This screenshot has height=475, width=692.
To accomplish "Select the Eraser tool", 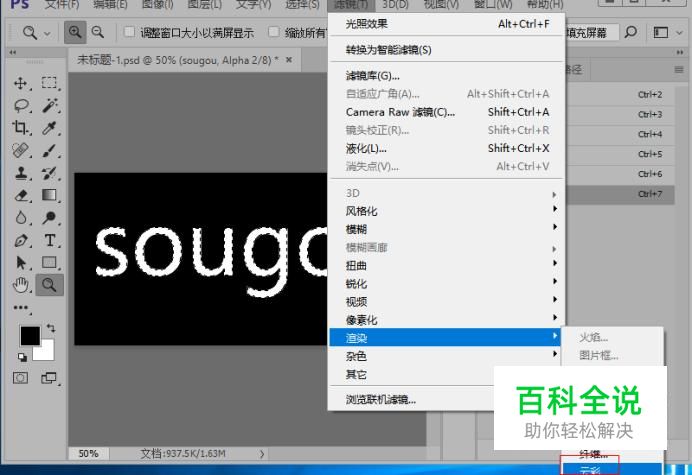I will pos(21,195).
